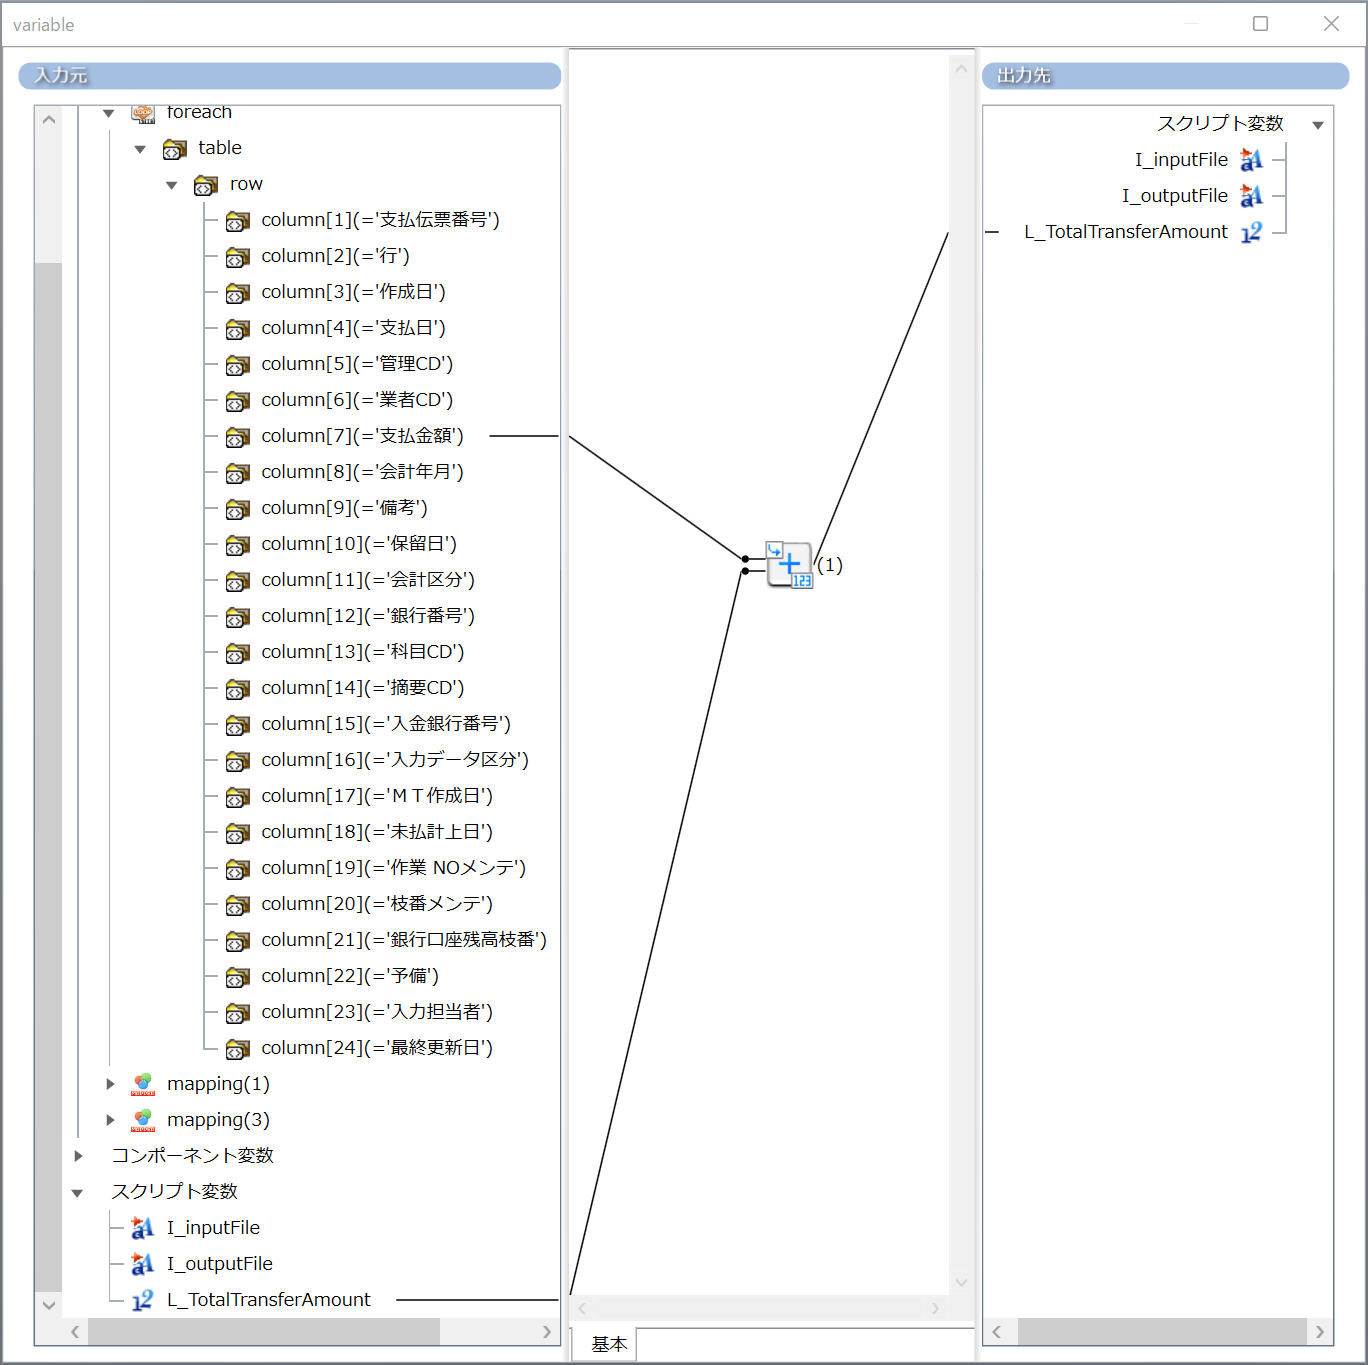Click the column[18] 未払計上日 icon
This screenshot has width=1368, height=1365.
tap(238, 833)
